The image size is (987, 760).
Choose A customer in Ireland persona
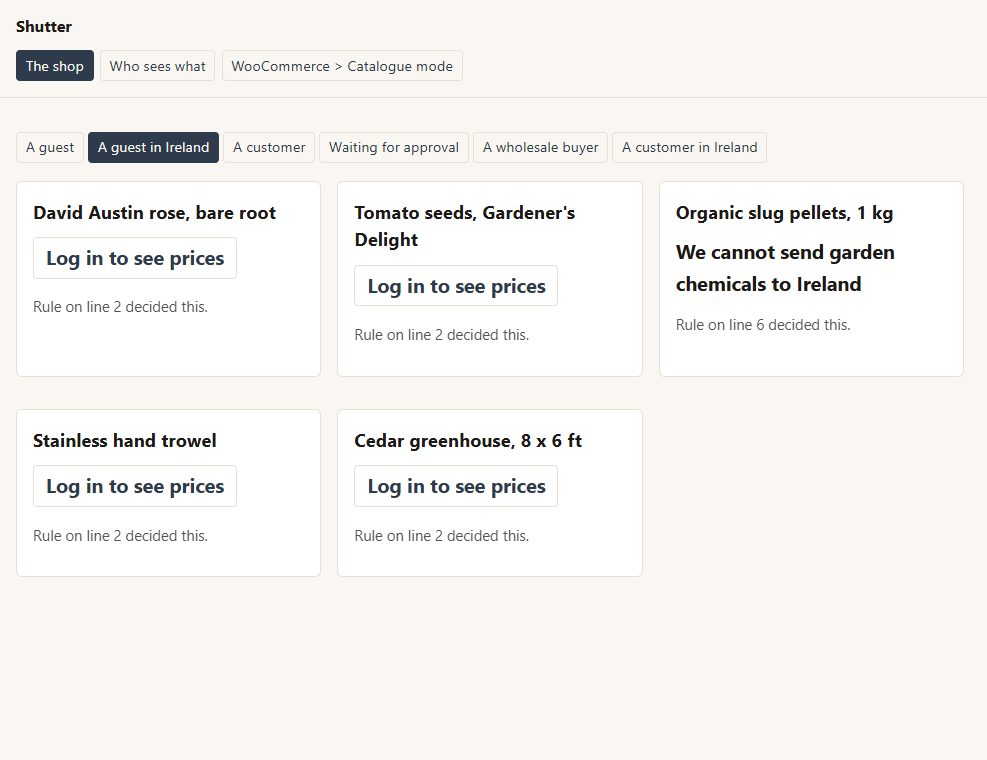pyautogui.click(x=689, y=147)
